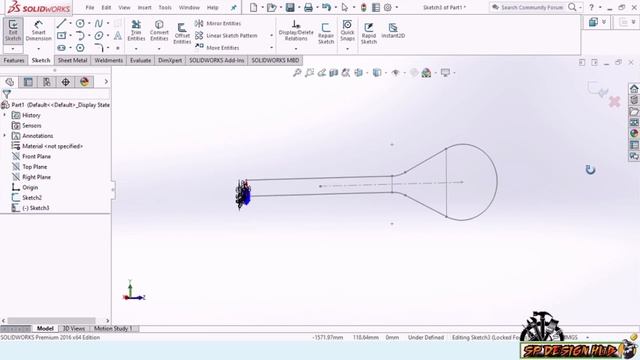Click Zoom to Area in view toolbar
The height and width of the screenshot is (360, 640).
309,73
